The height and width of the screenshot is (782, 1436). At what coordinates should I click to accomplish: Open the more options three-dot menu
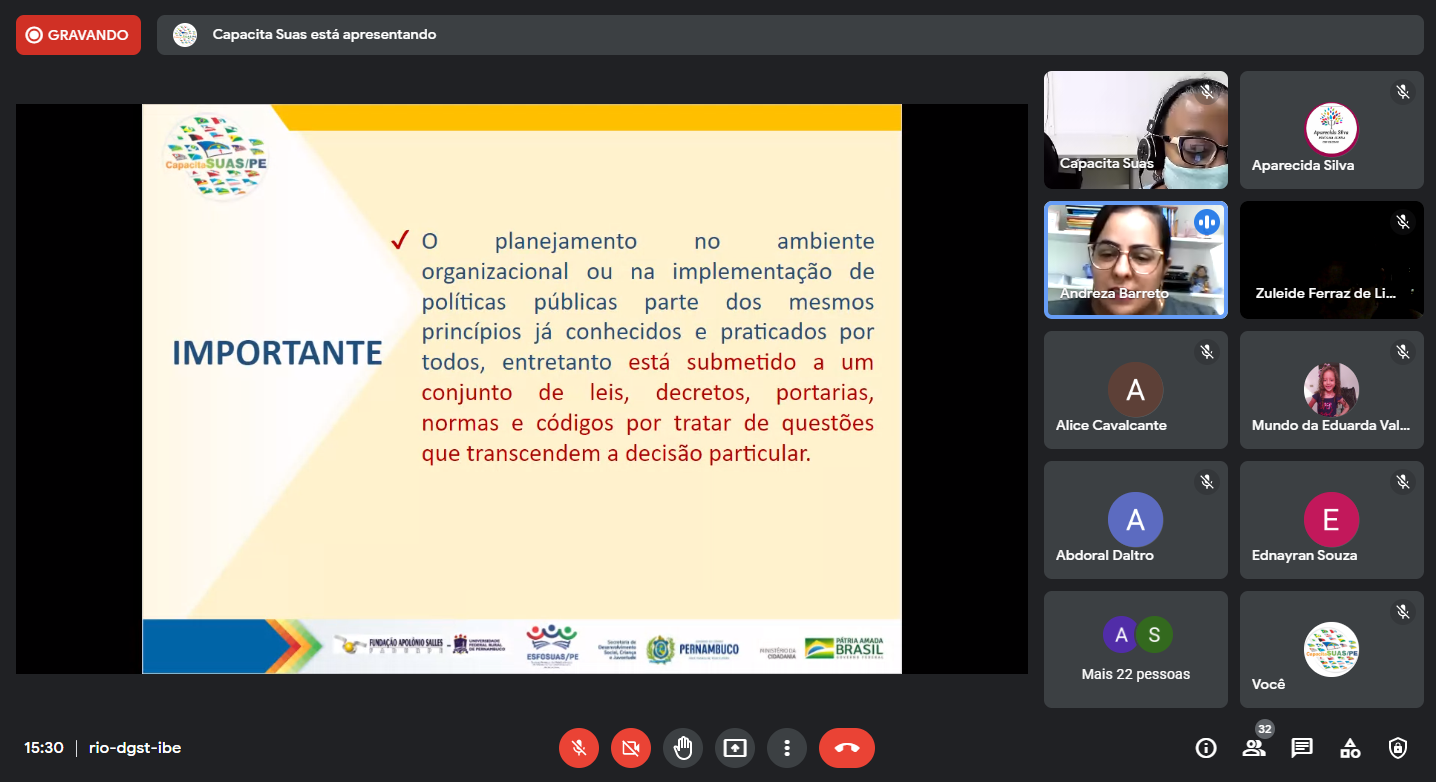pyautogui.click(x=787, y=748)
